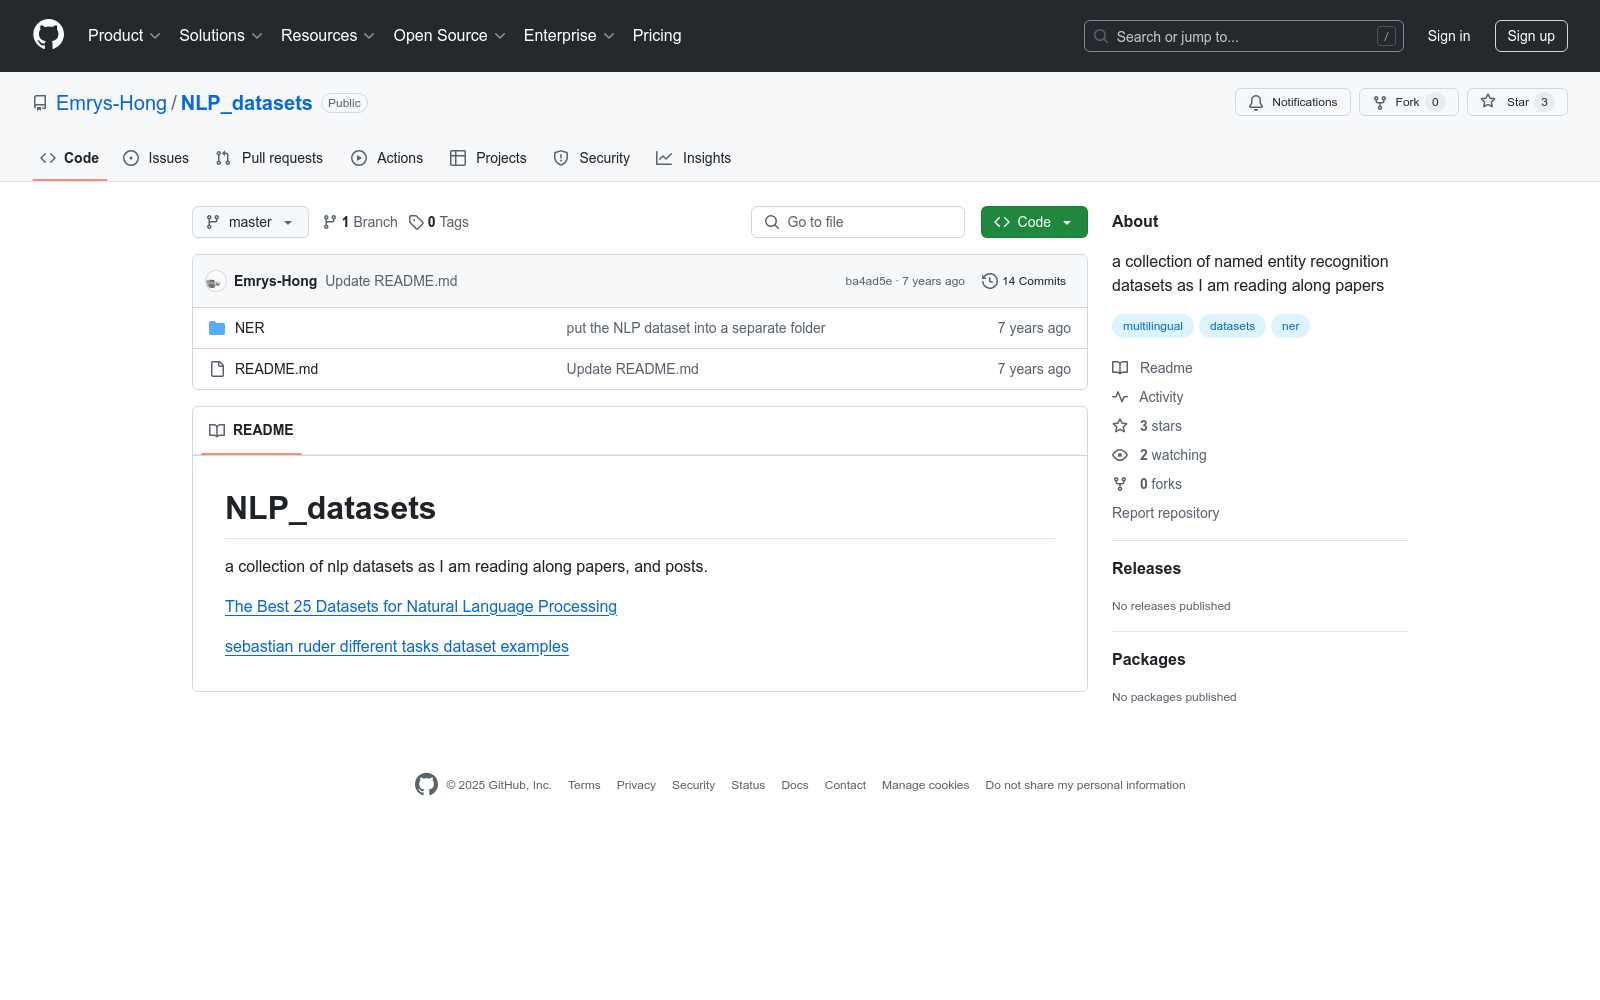Click the search magnifier icon in header
Viewport: 1600px width, 1000px height.
pos(1101,36)
